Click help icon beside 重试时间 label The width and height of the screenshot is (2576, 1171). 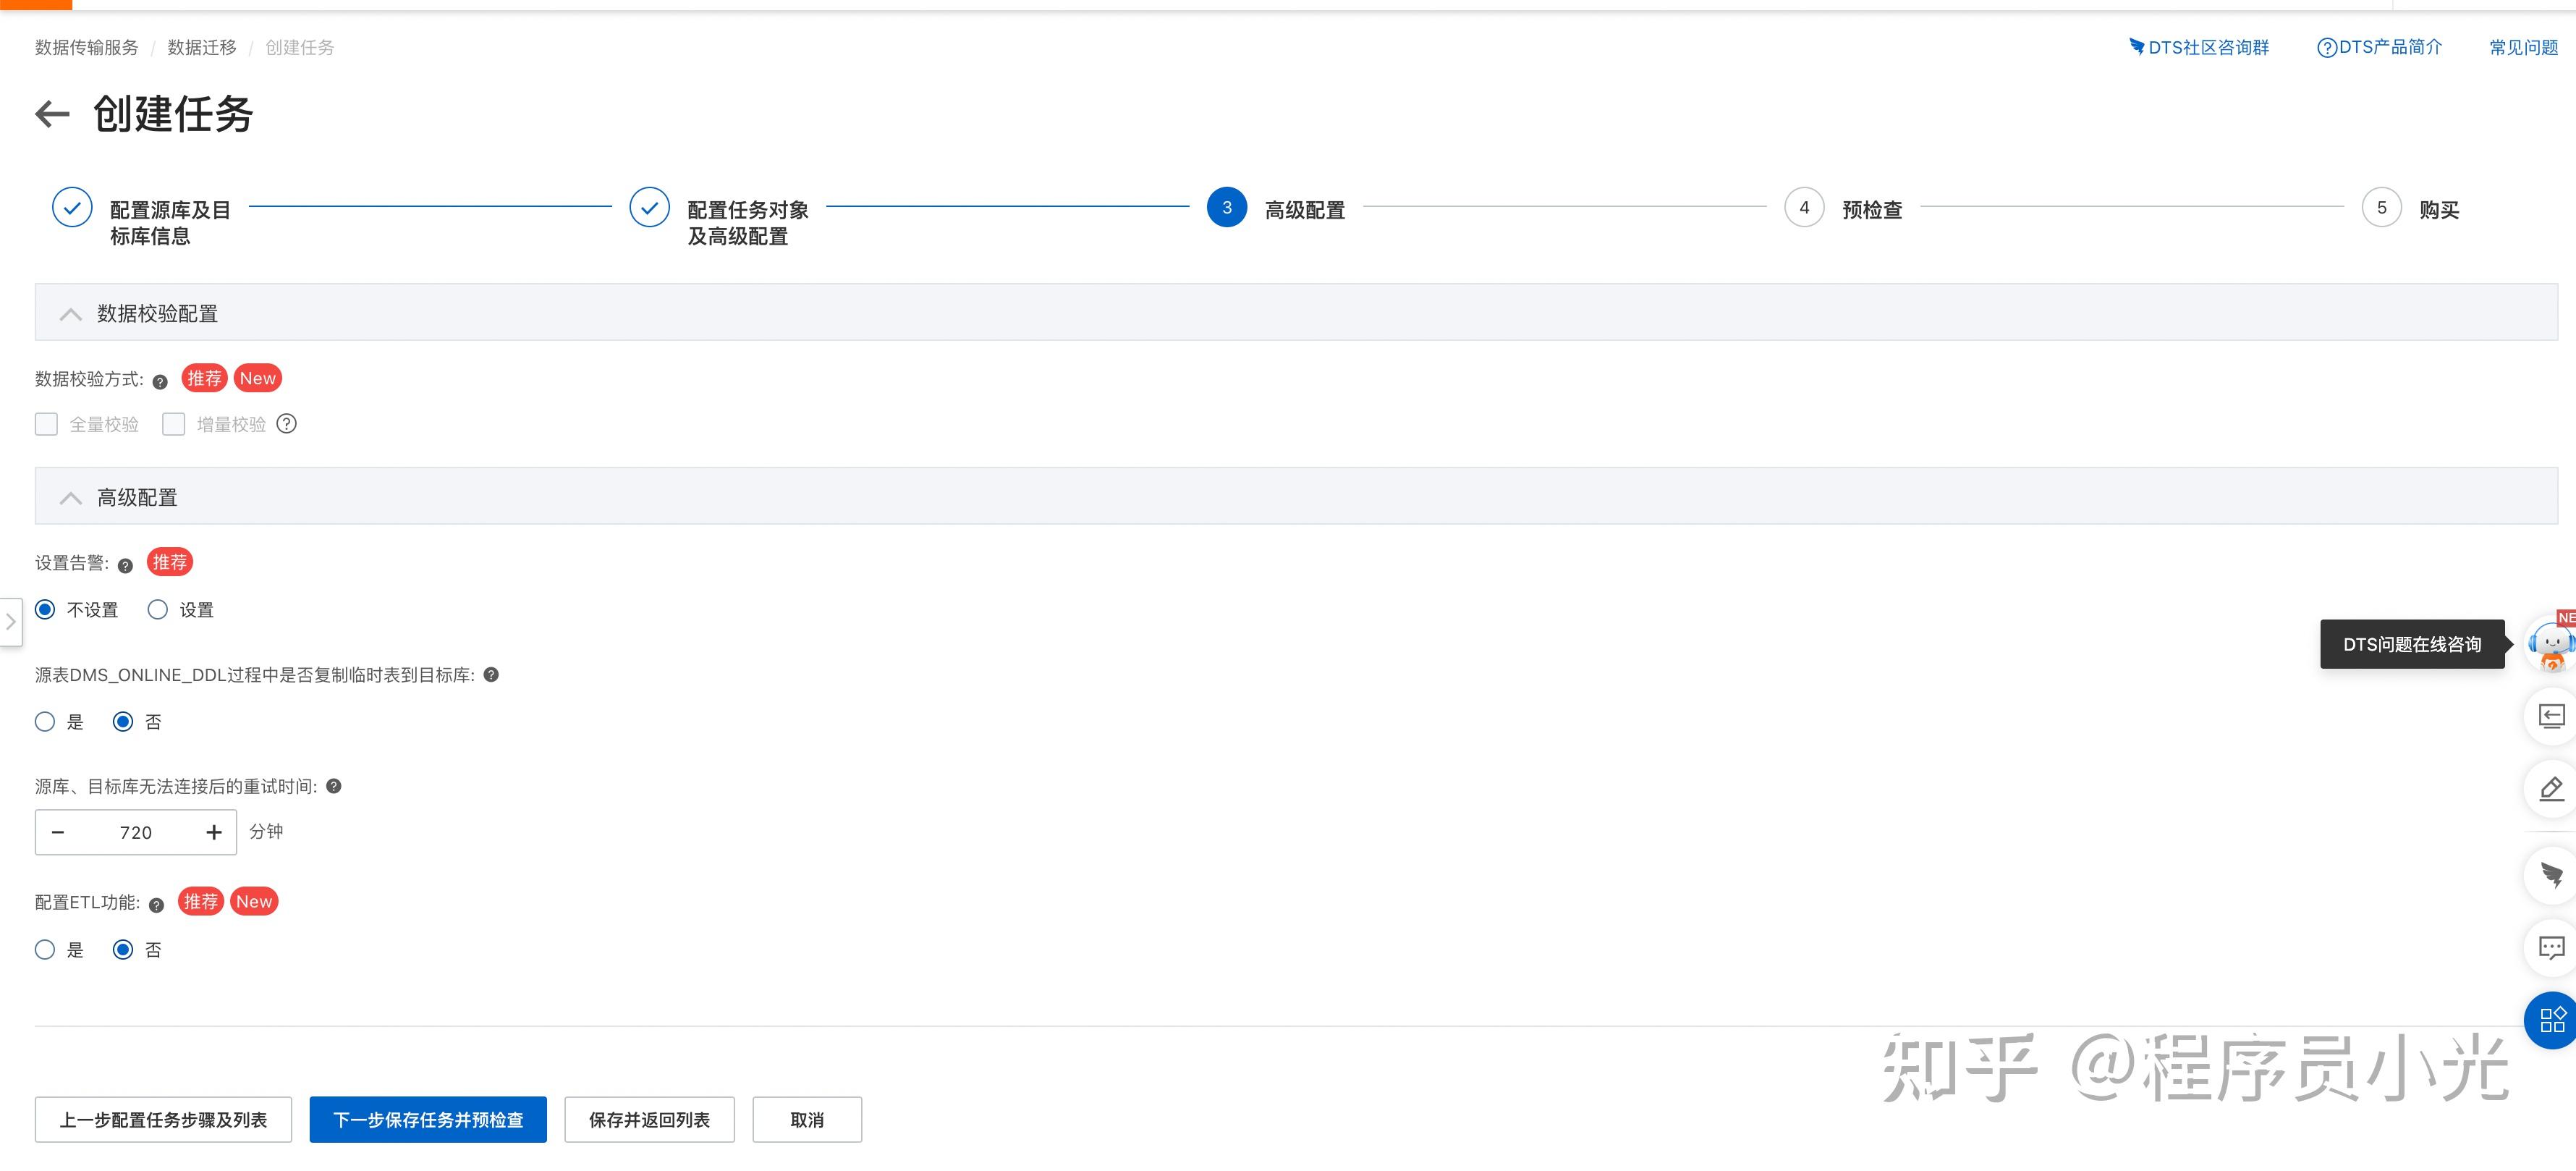[x=334, y=786]
